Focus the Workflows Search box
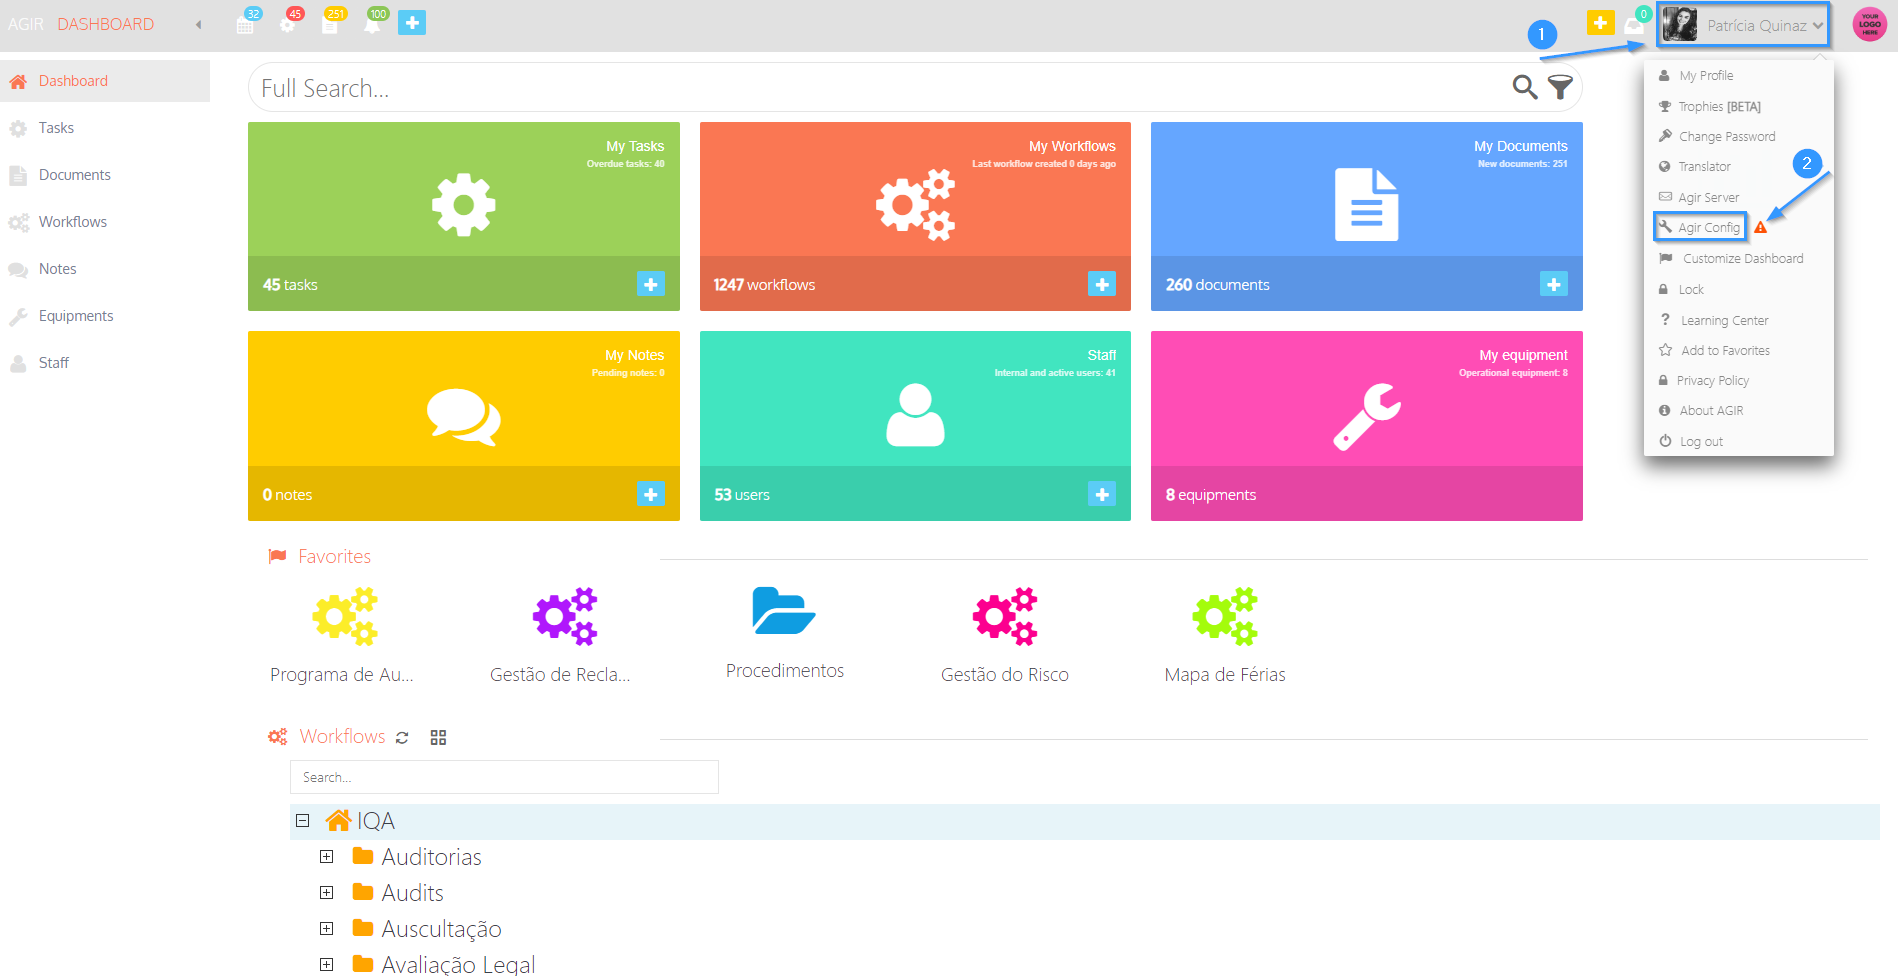 (504, 777)
